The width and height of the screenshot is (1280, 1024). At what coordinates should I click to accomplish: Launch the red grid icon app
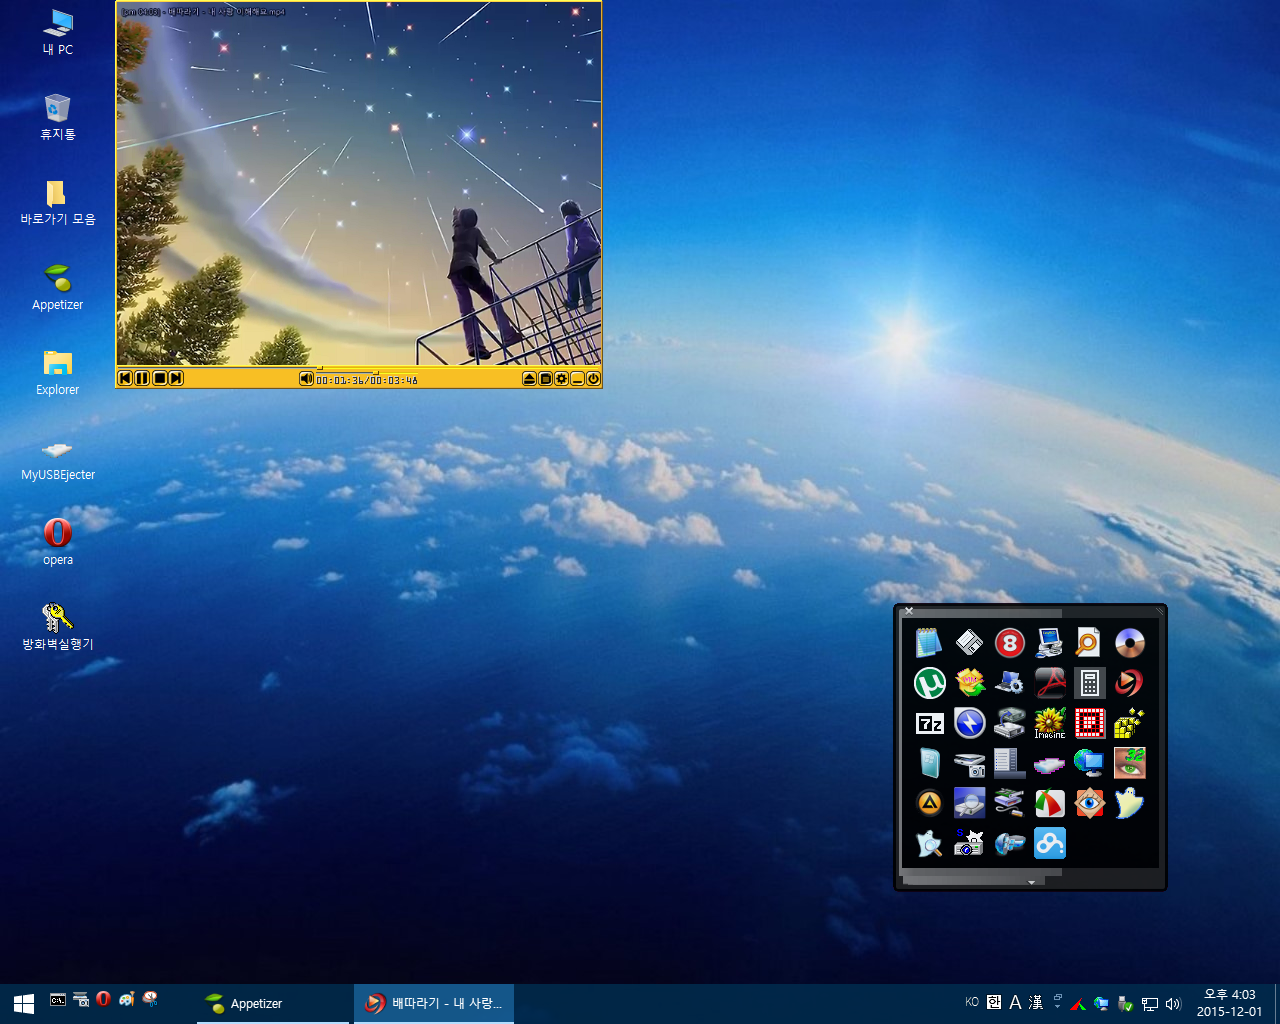click(1089, 722)
